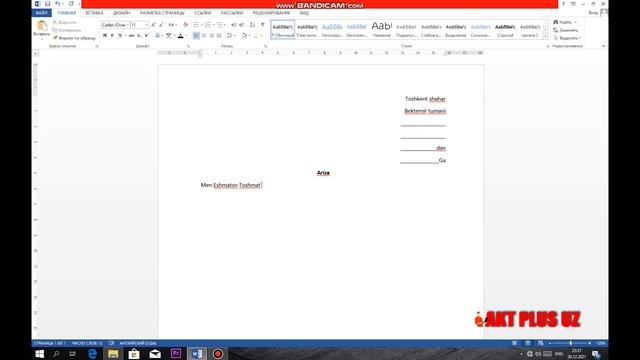Click the Copy (Копировать) command

pos(67,30)
